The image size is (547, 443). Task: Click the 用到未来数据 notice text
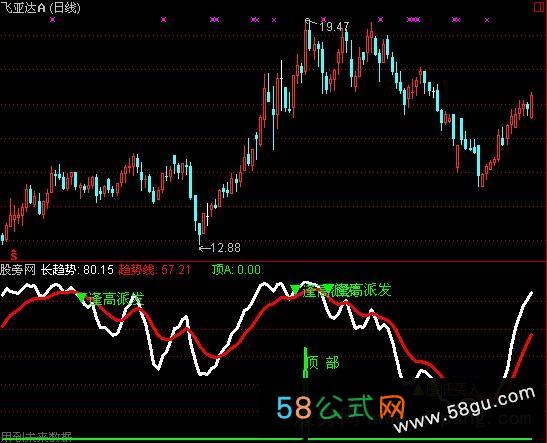click(x=36, y=436)
